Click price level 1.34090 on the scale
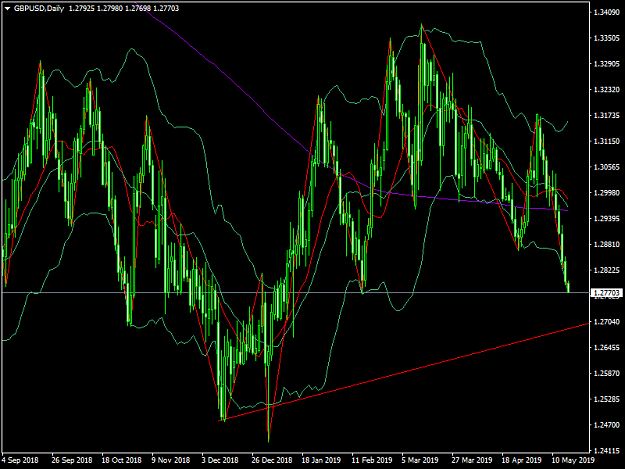Screen dimensions: 625x469 [x=607, y=12]
